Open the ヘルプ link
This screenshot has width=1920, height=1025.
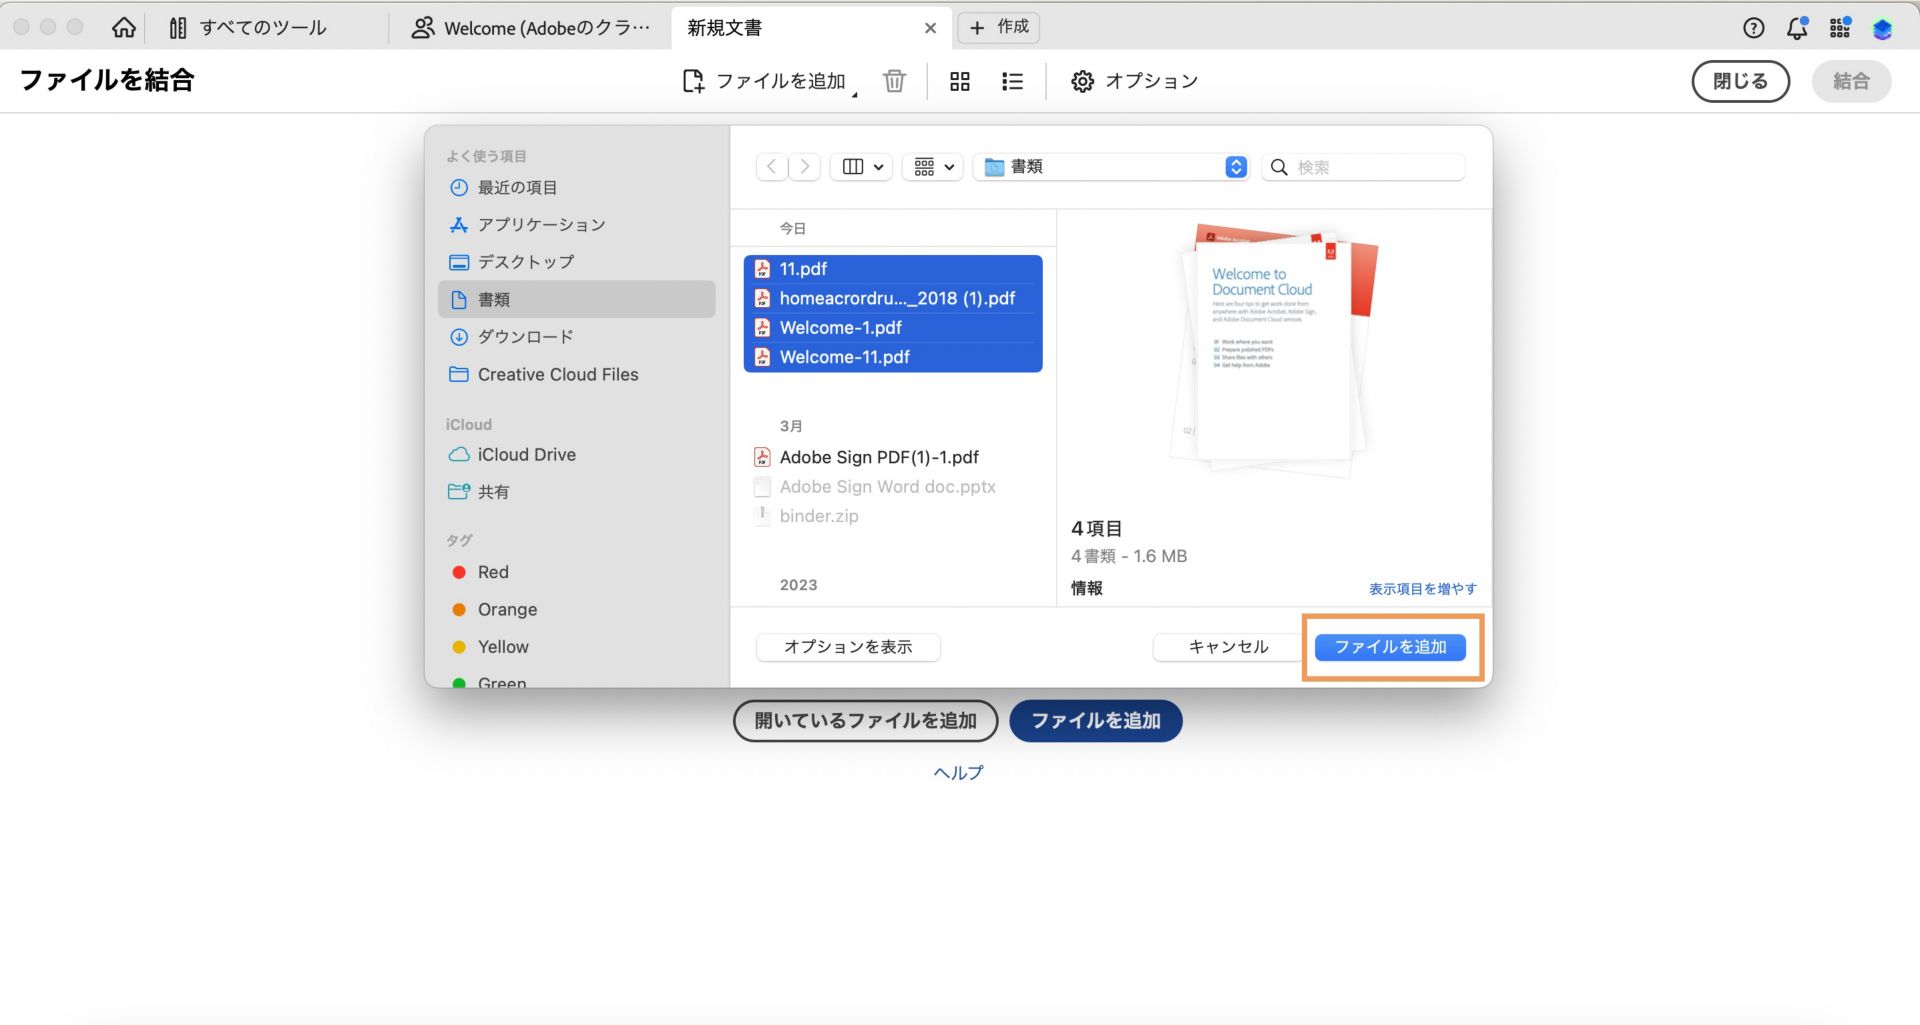click(957, 771)
